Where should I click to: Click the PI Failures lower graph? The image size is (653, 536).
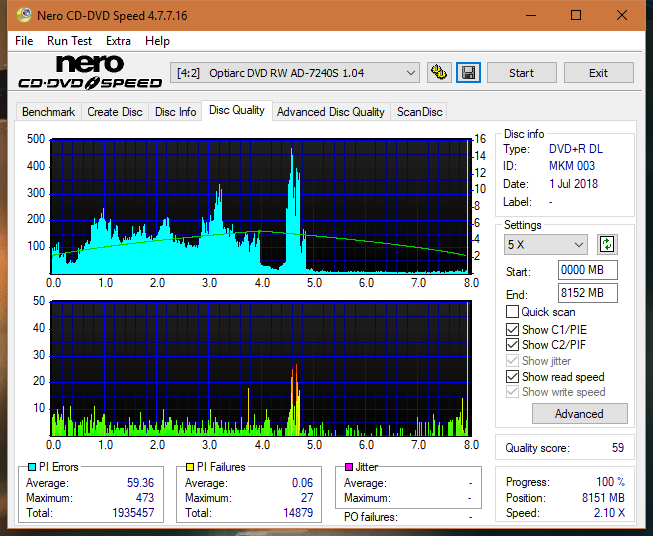[x=261, y=368]
